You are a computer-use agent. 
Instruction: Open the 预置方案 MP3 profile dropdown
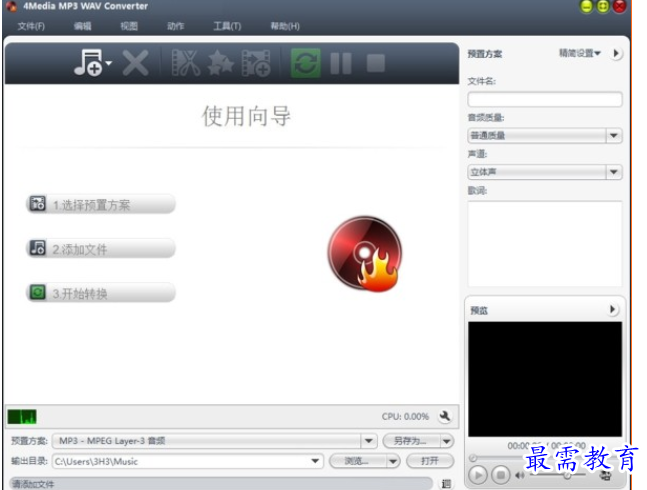pos(368,441)
